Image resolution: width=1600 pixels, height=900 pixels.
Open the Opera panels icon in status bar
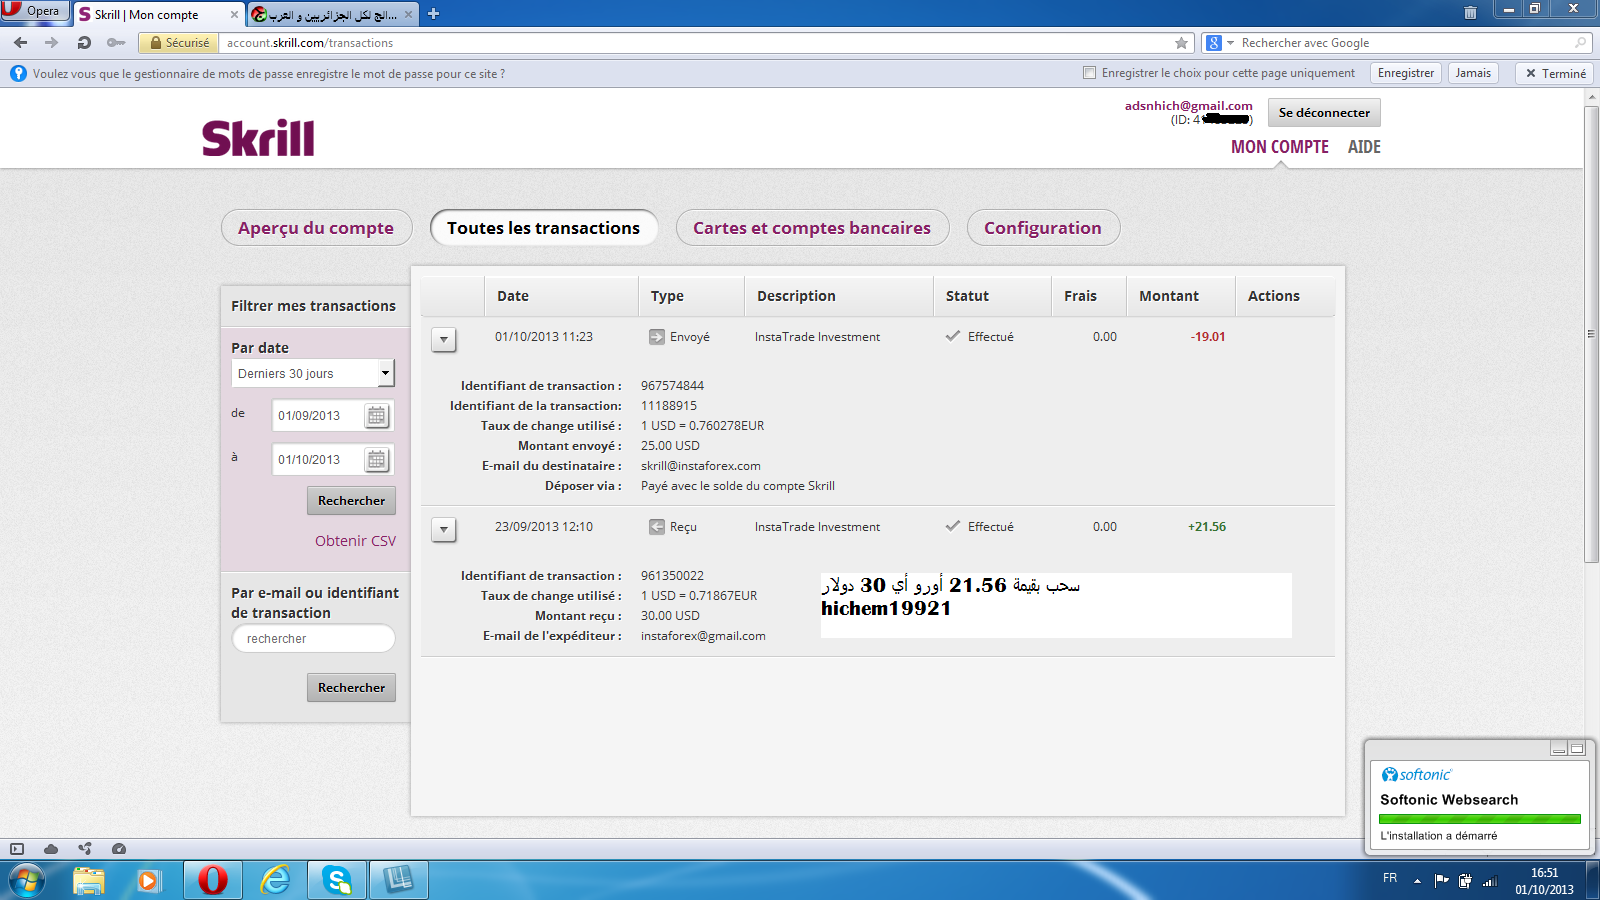coord(17,849)
